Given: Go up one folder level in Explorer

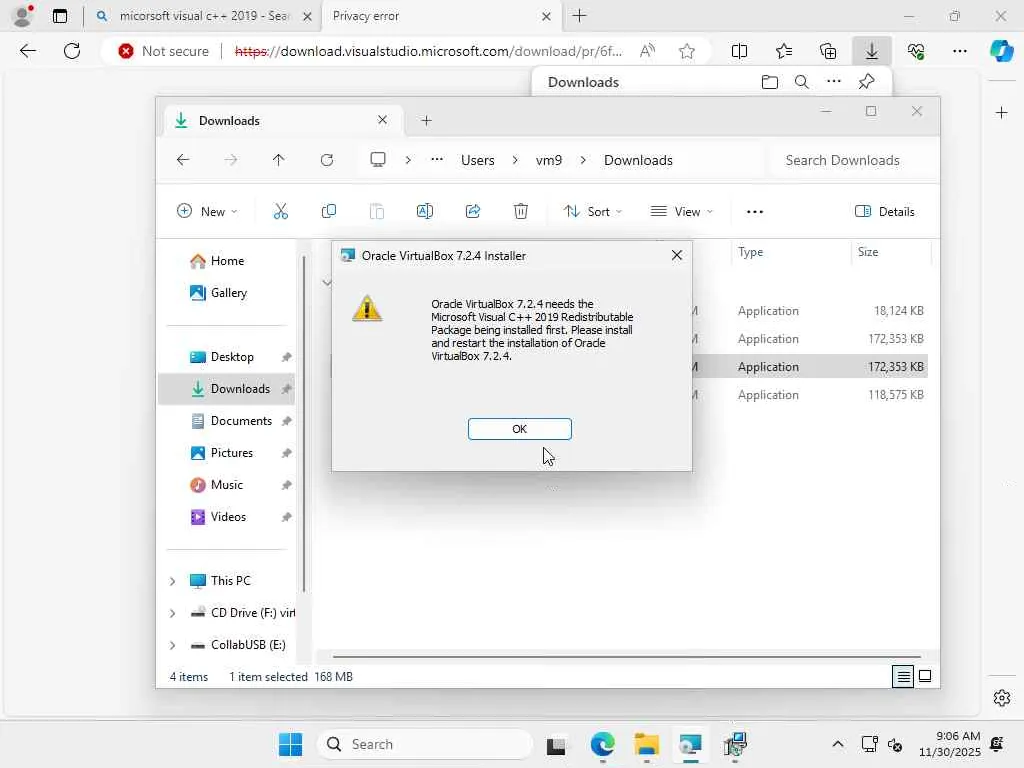Looking at the screenshot, I should tap(279, 160).
